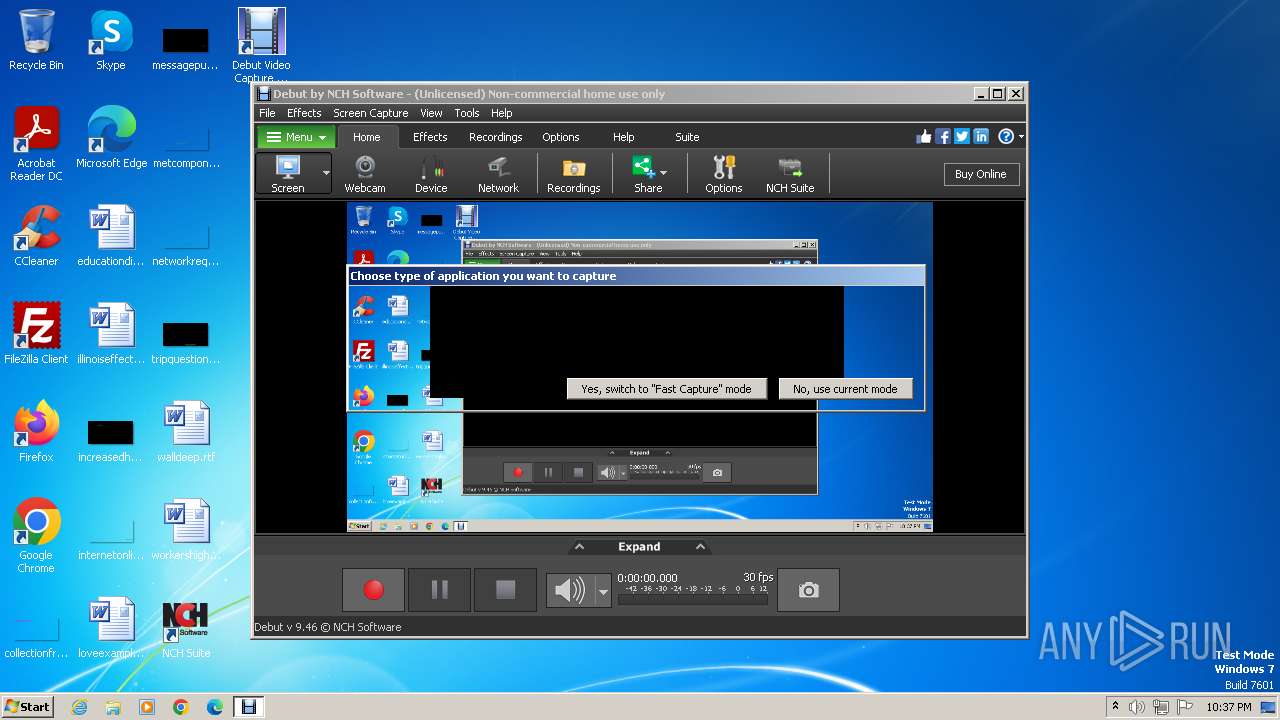
Task: Select Network camera capture
Action: pos(498,174)
